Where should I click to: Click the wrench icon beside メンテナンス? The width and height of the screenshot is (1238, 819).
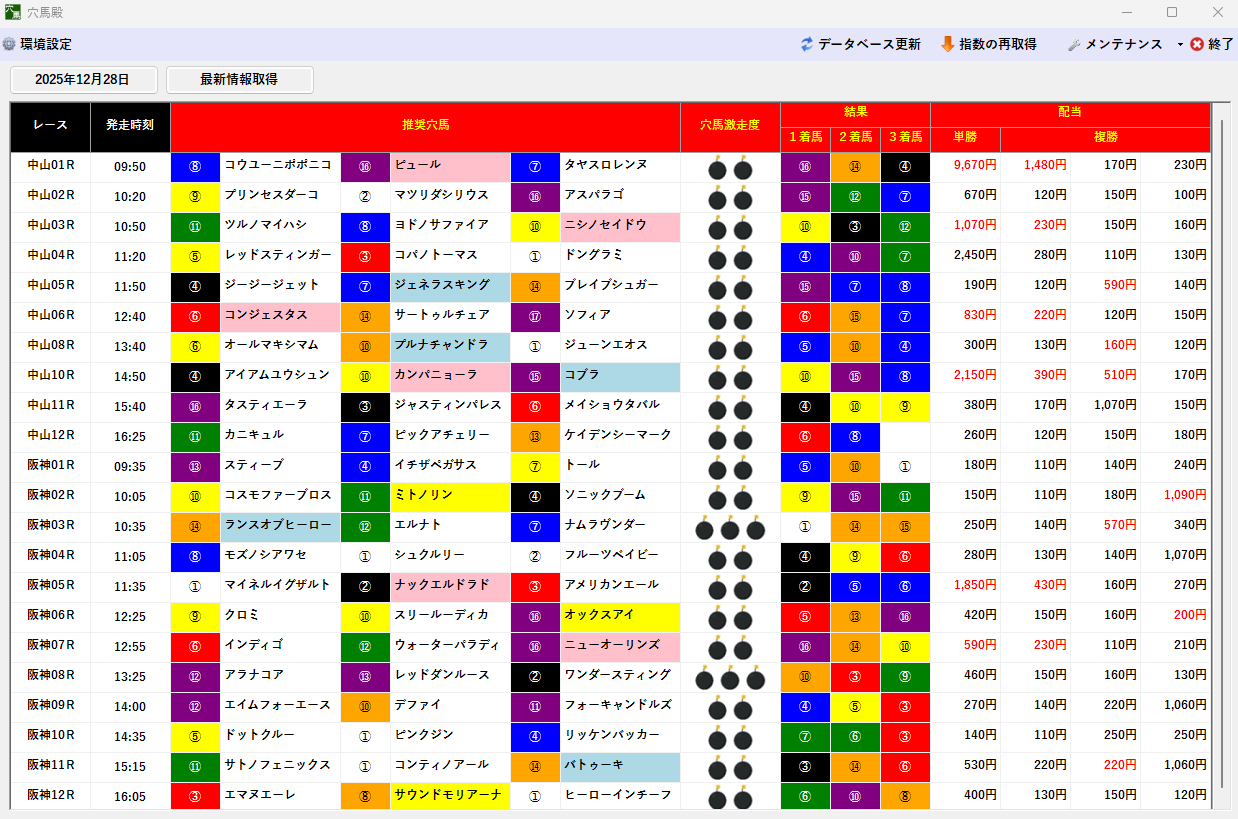pos(1075,44)
